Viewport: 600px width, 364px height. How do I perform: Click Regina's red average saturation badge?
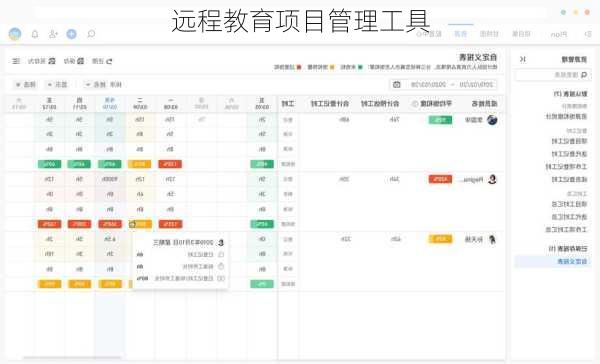pos(440,179)
